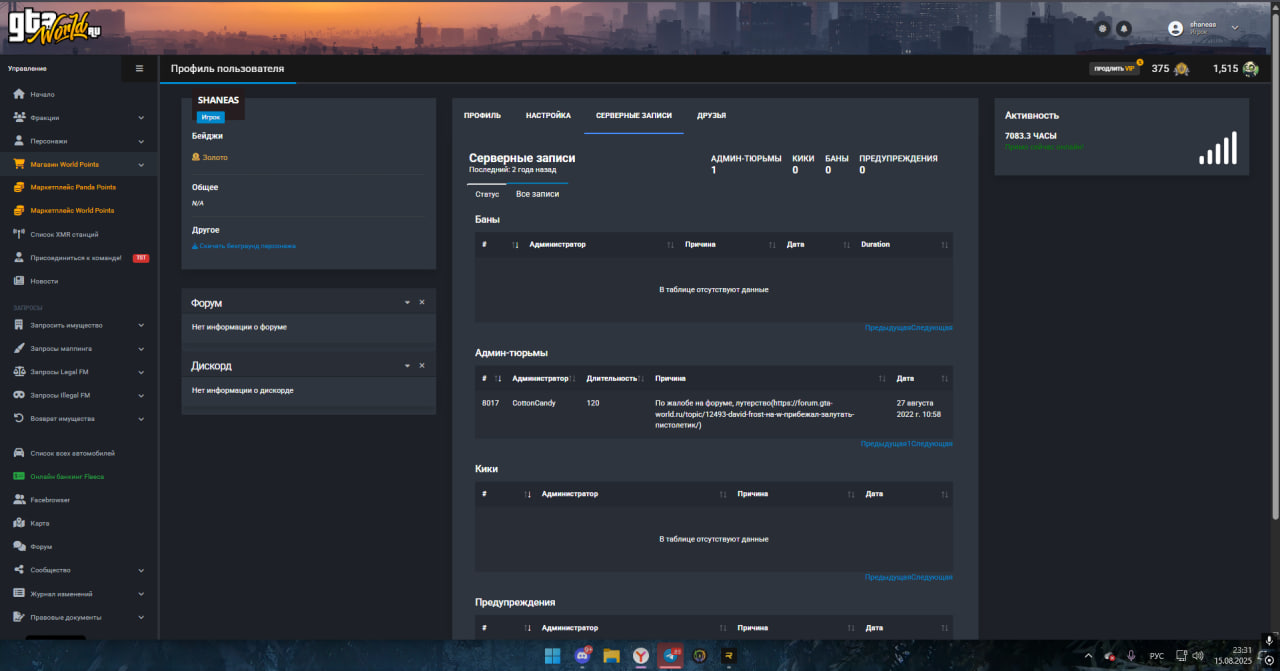1280x671 pixels.
Task: Open Yandex Browser from the taskbar
Action: [x=641, y=656]
